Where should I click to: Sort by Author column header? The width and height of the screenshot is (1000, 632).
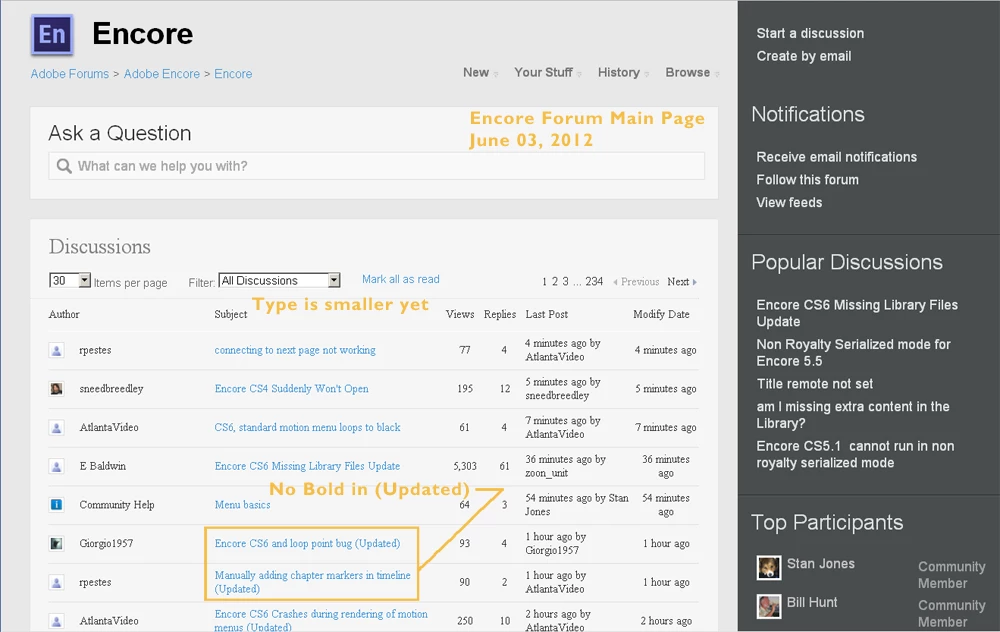pyautogui.click(x=64, y=314)
